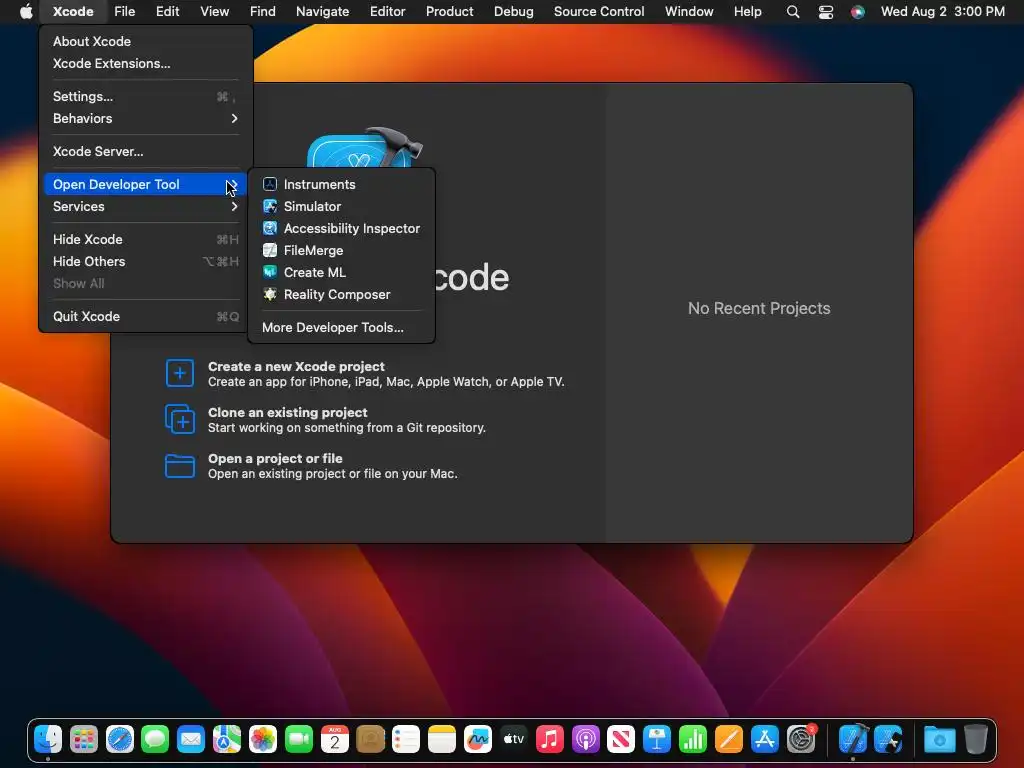The width and height of the screenshot is (1024, 768).
Task: Open FaceTime from the Dock
Action: [298, 739]
